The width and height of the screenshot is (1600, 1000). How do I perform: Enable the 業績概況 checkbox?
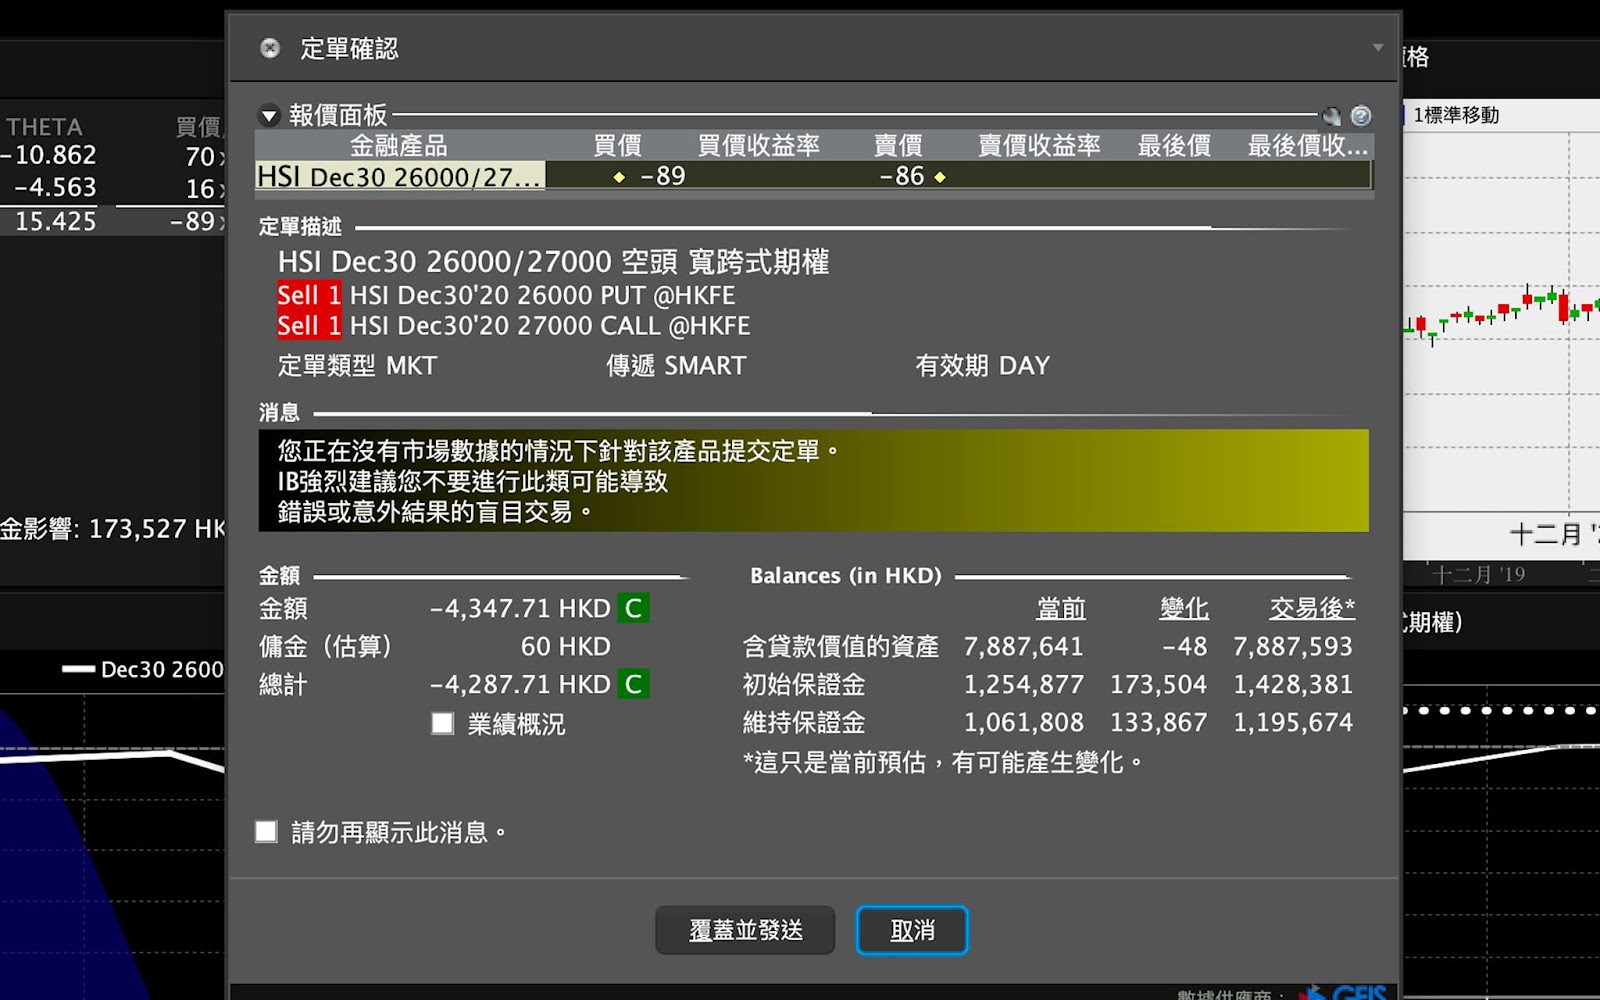pos(443,723)
